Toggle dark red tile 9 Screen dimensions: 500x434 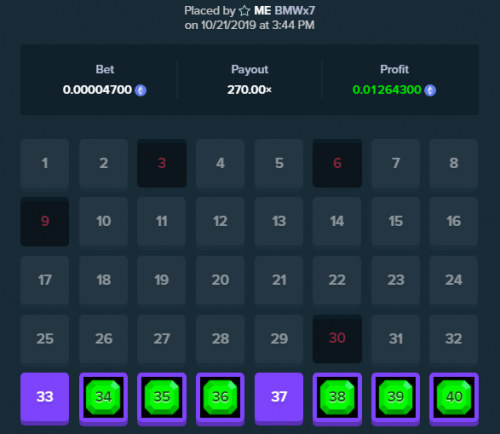tap(45, 221)
